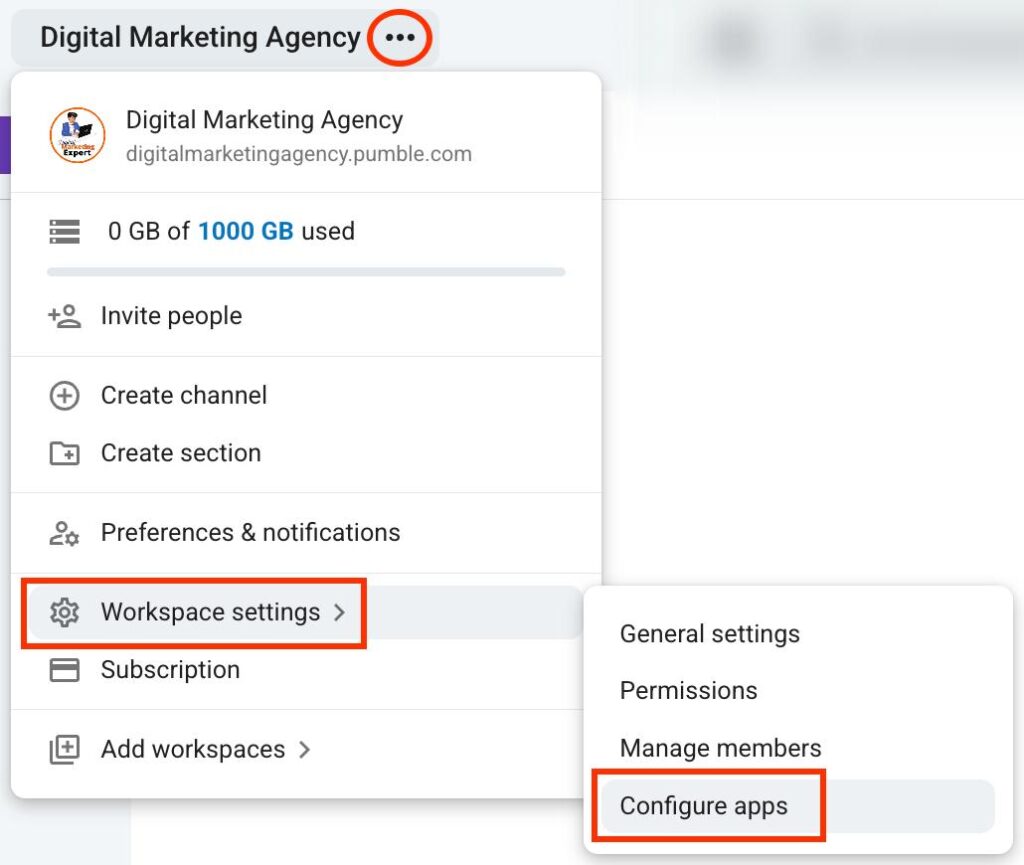Click the Add workspaces icon
The height and width of the screenshot is (865, 1024).
(65, 749)
